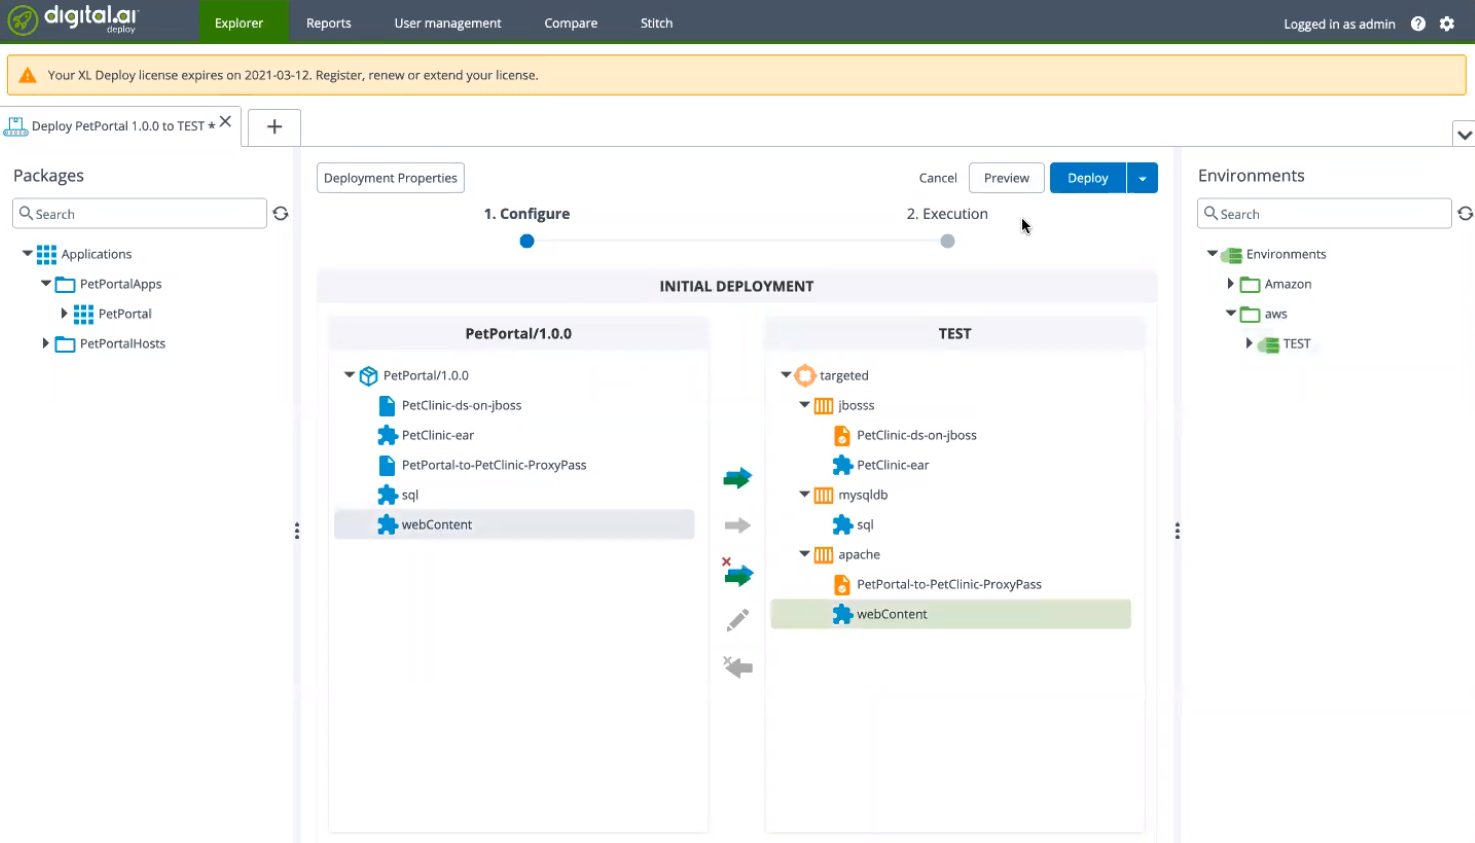The image size is (1475, 843).
Task: Click the PetPortalApps folder icon
Action: [65, 284]
